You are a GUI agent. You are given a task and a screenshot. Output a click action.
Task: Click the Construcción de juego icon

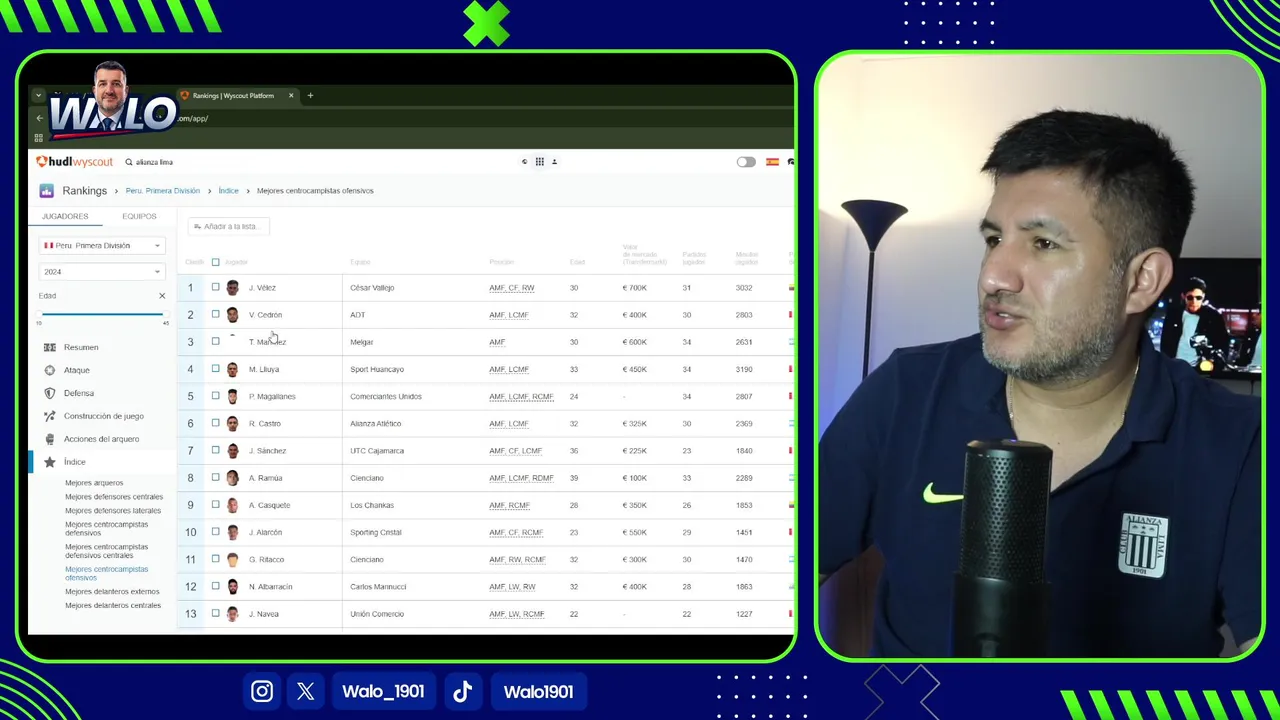[50, 416]
